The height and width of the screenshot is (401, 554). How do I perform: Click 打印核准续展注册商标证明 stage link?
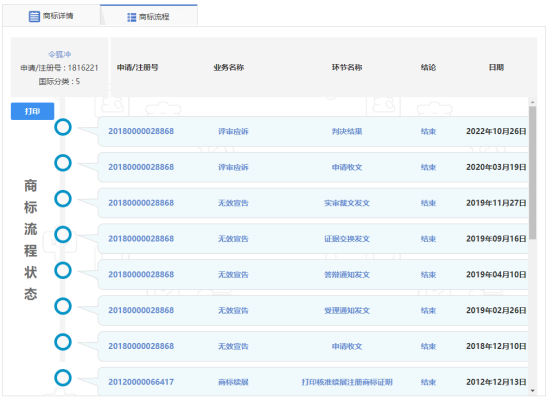point(347,382)
